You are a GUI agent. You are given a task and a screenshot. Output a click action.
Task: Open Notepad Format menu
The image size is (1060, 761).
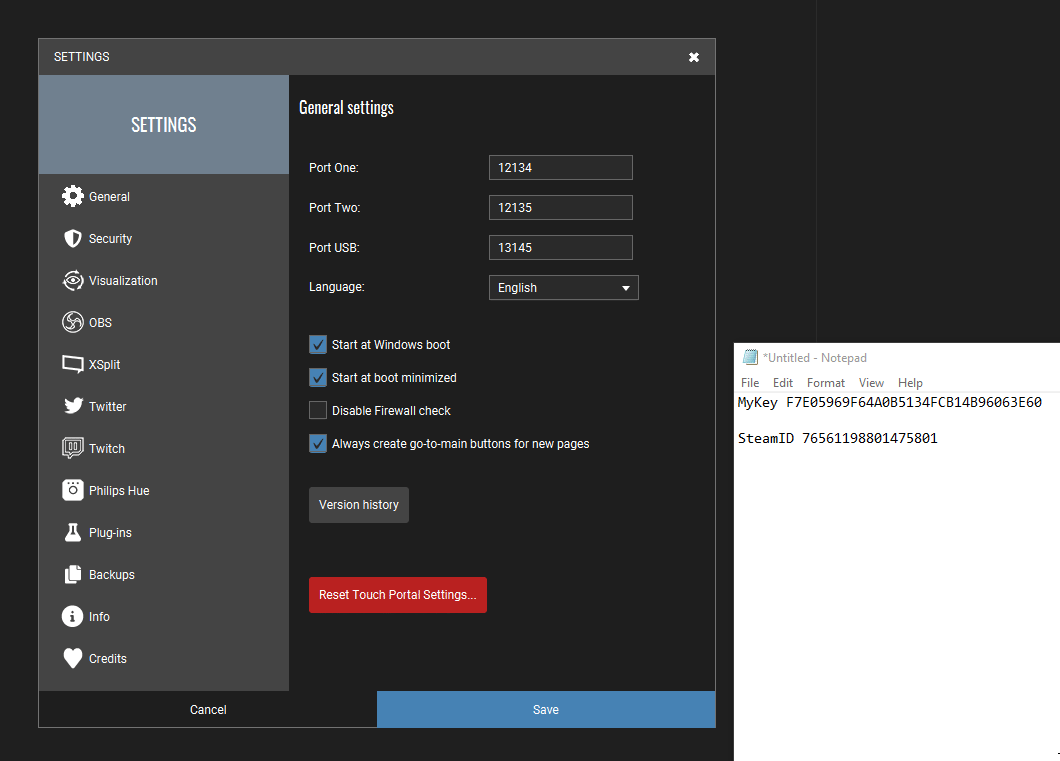point(825,383)
